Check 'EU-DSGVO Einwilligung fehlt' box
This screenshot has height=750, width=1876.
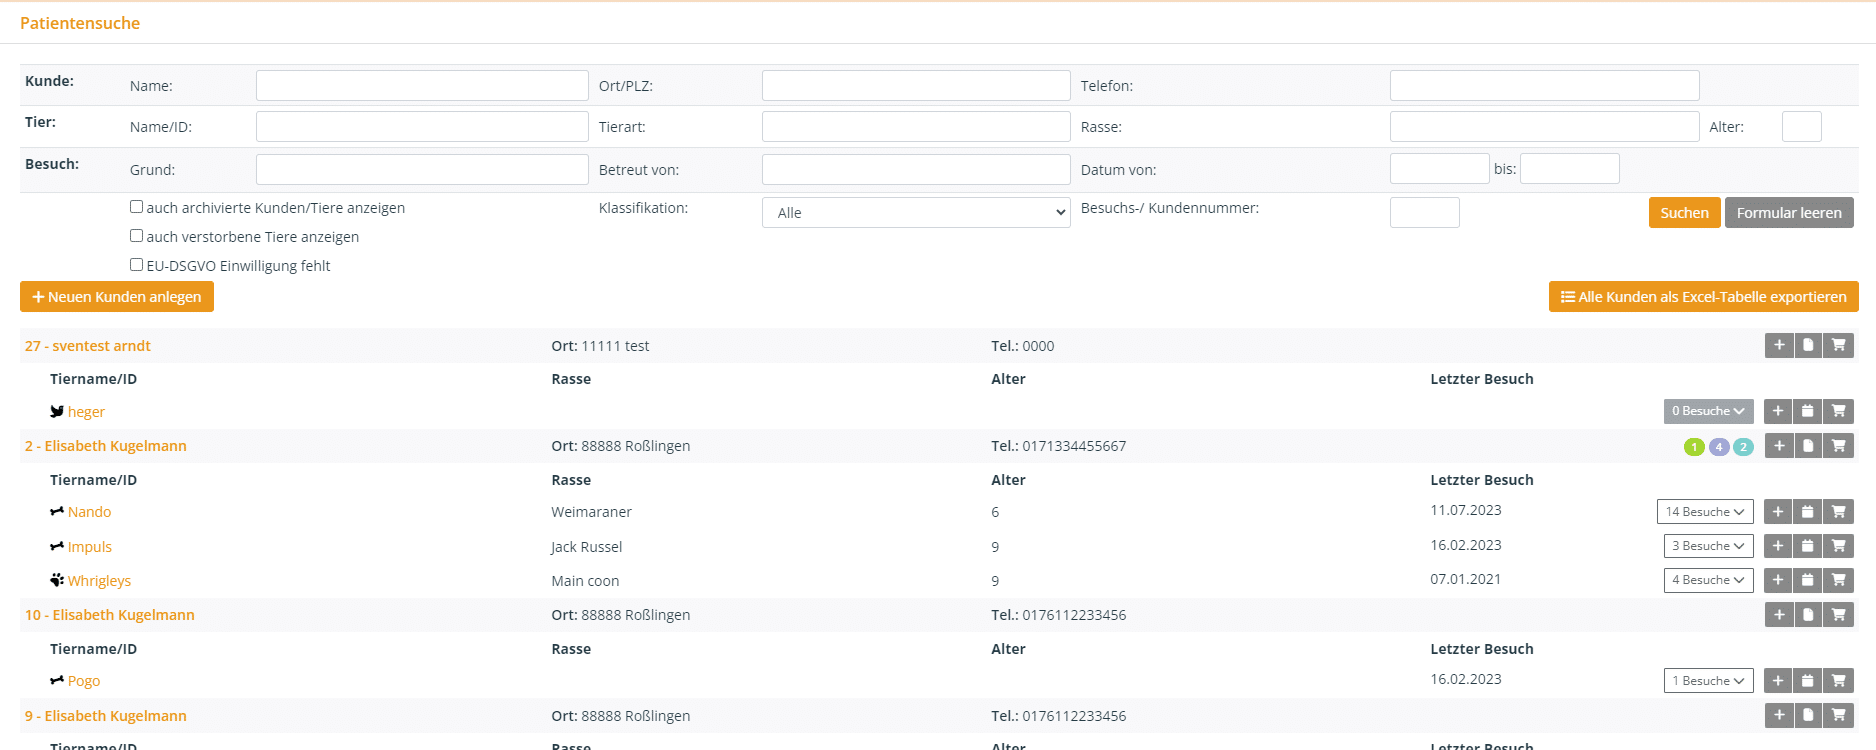136,265
